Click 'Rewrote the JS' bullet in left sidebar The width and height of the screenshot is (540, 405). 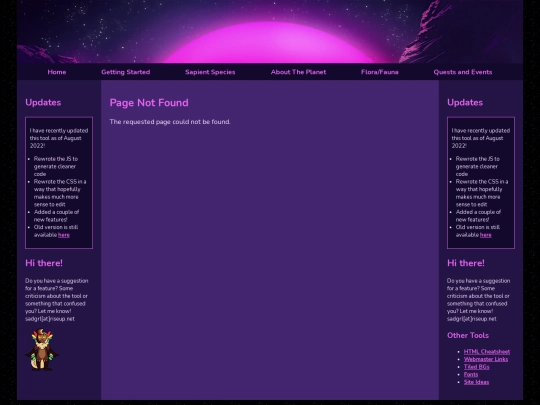click(56, 166)
